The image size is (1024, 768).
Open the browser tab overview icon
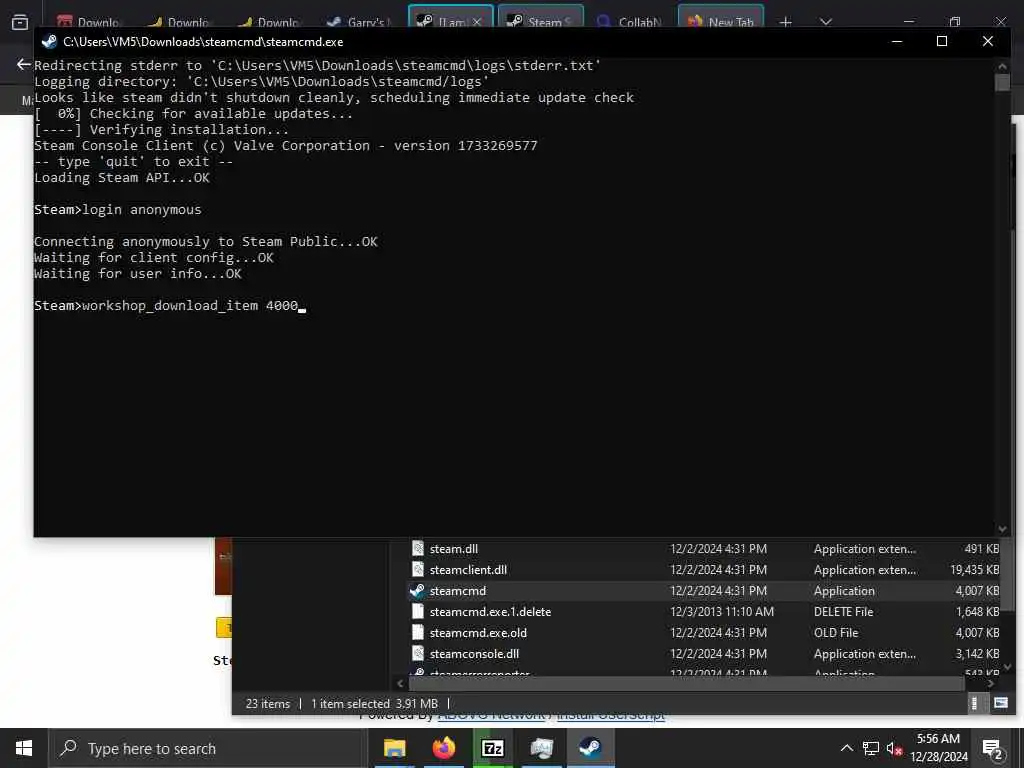(20, 22)
